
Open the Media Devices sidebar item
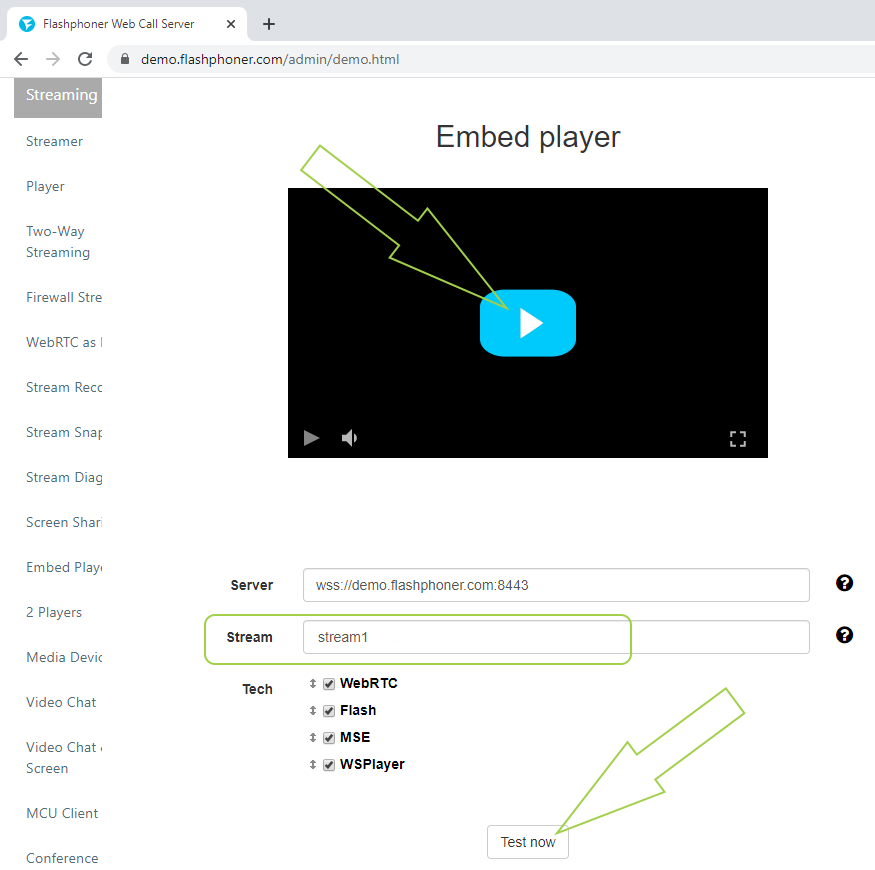64,657
